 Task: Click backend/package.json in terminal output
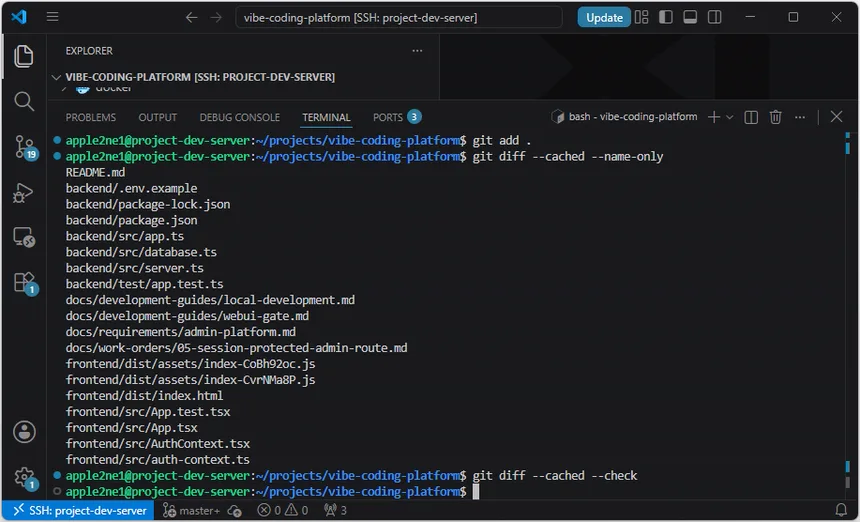(132, 220)
